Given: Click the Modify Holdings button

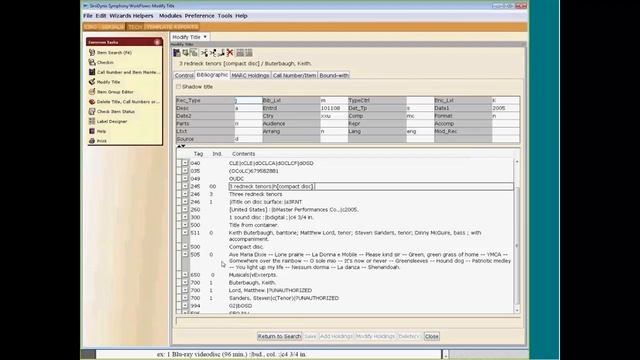Looking at the screenshot, I should coord(375,336).
